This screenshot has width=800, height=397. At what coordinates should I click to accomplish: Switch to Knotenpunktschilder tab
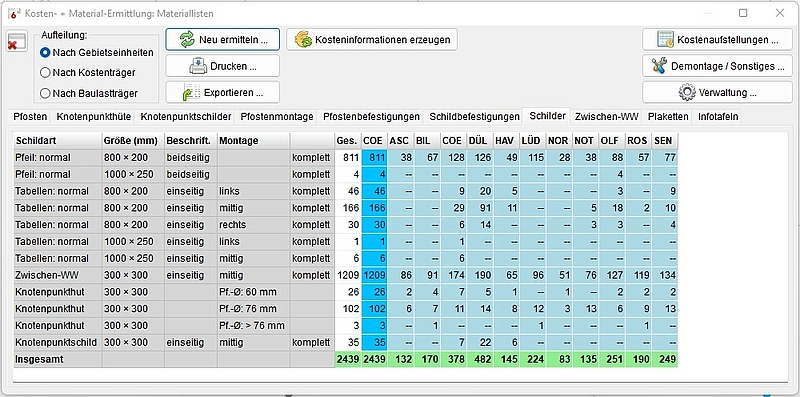[x=186, y=117]
